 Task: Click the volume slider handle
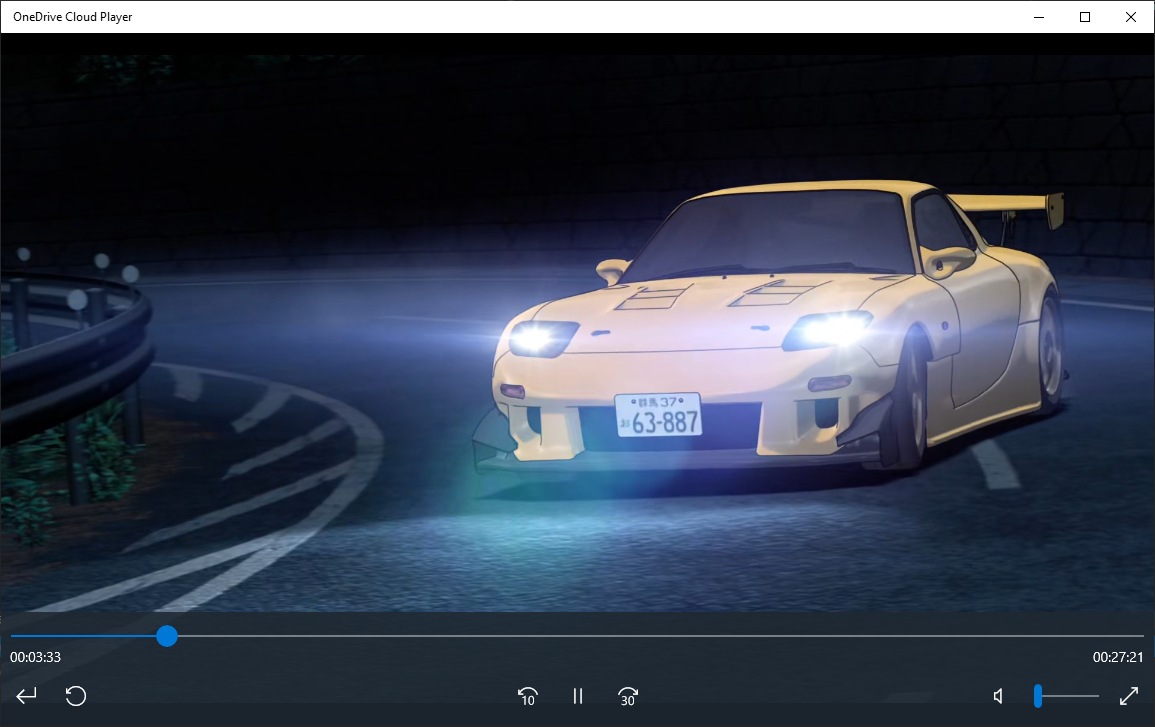(1038, 696)
